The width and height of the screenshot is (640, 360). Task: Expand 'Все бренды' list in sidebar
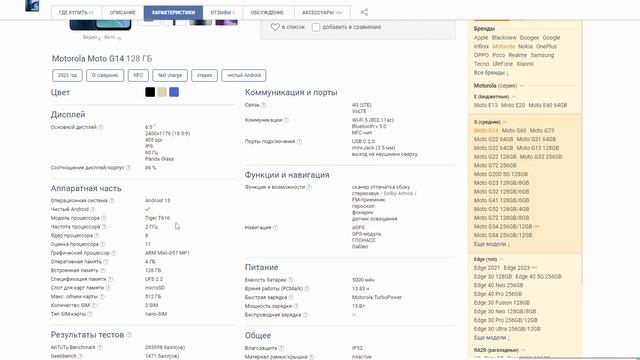click(x=491, y=73)
